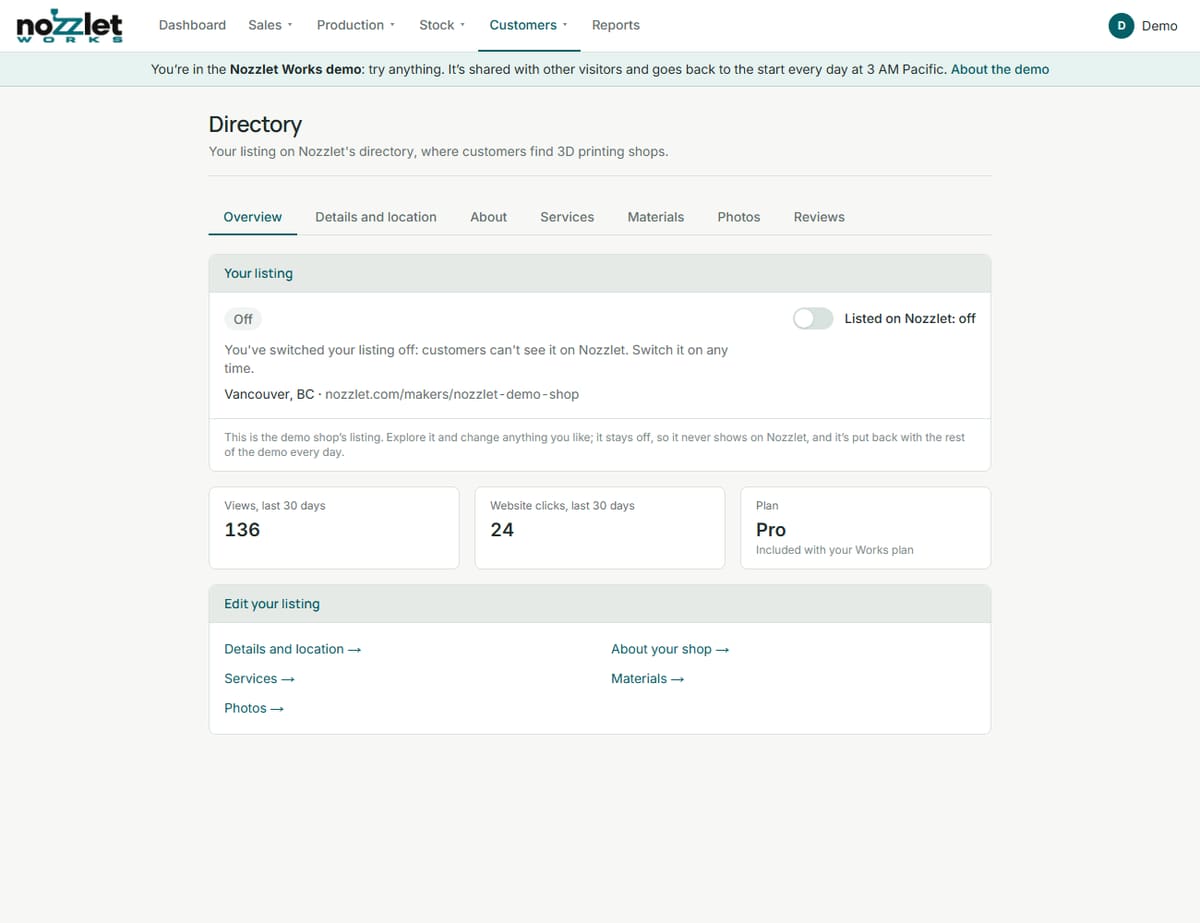Image resolution: width=1200 pixels, height=923 pixels.
Task: Switch to the Photos tab
Action: click(x=739, y=217)
